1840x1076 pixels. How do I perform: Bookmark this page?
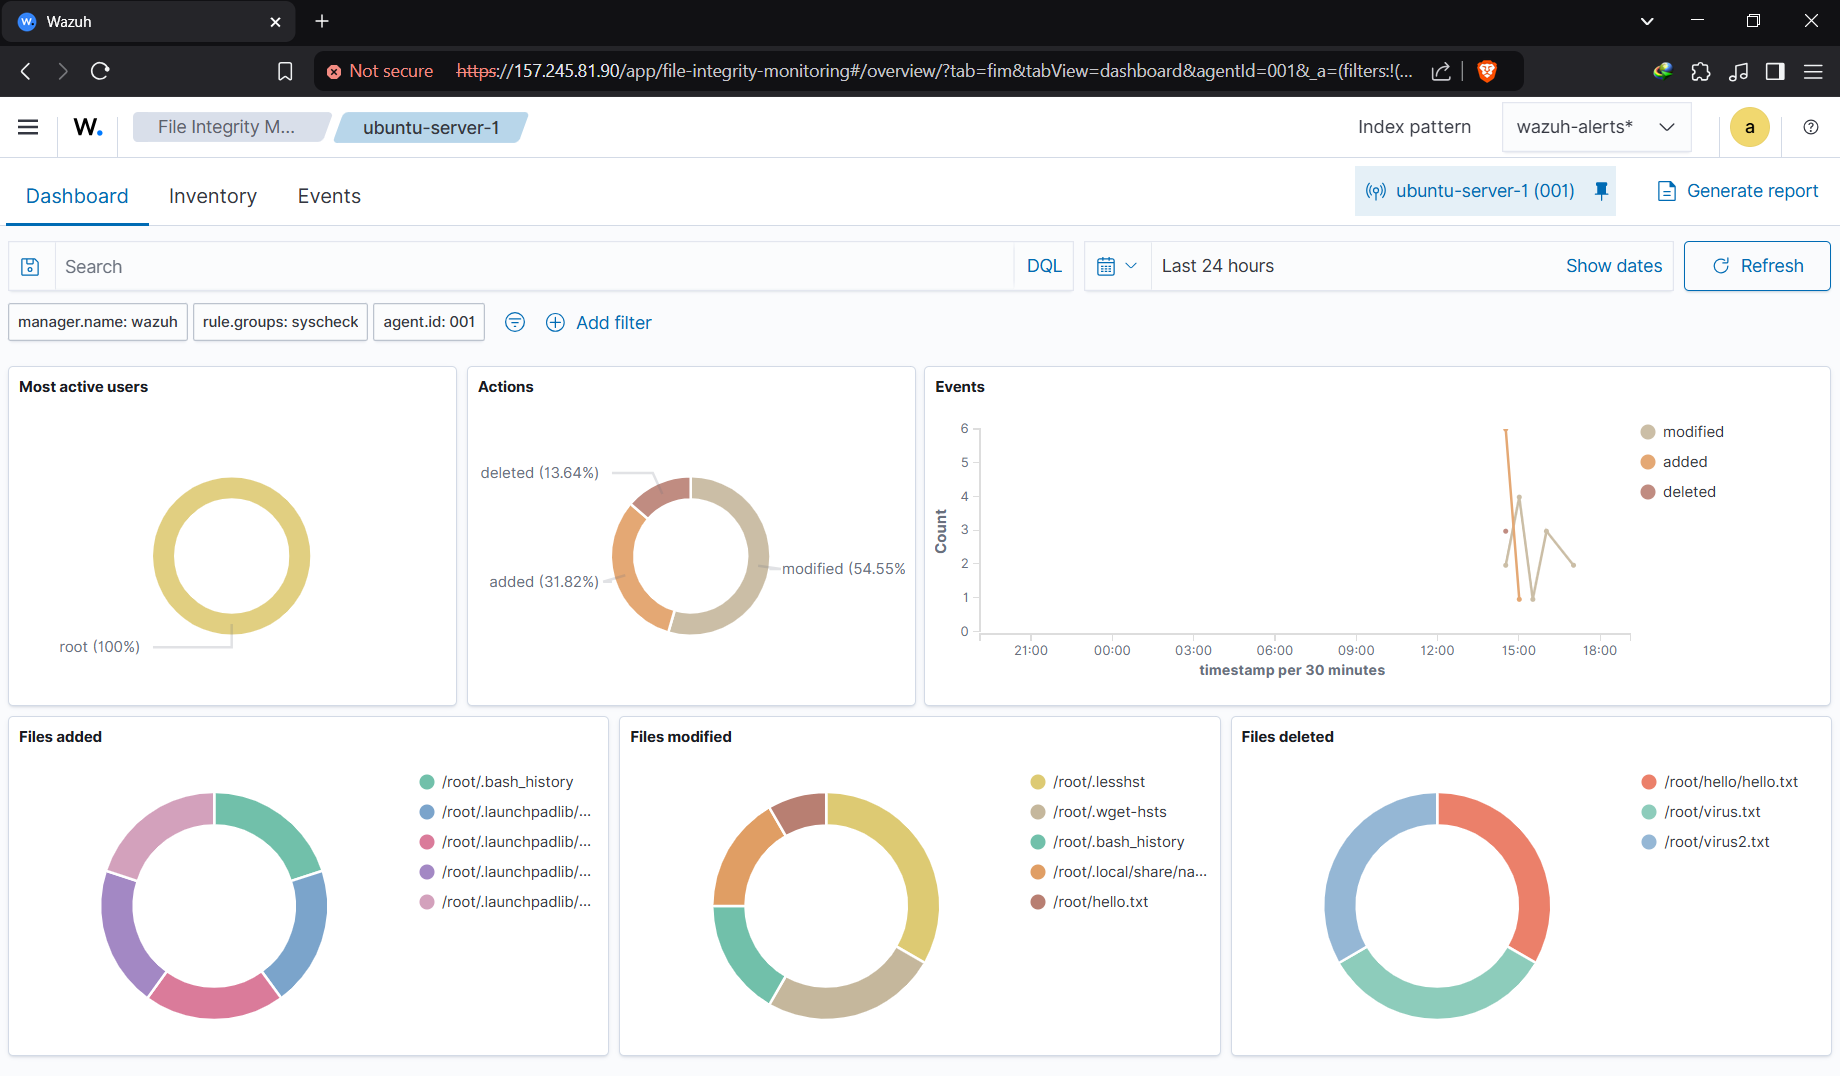pyautogui.click(x=285, y=71)
